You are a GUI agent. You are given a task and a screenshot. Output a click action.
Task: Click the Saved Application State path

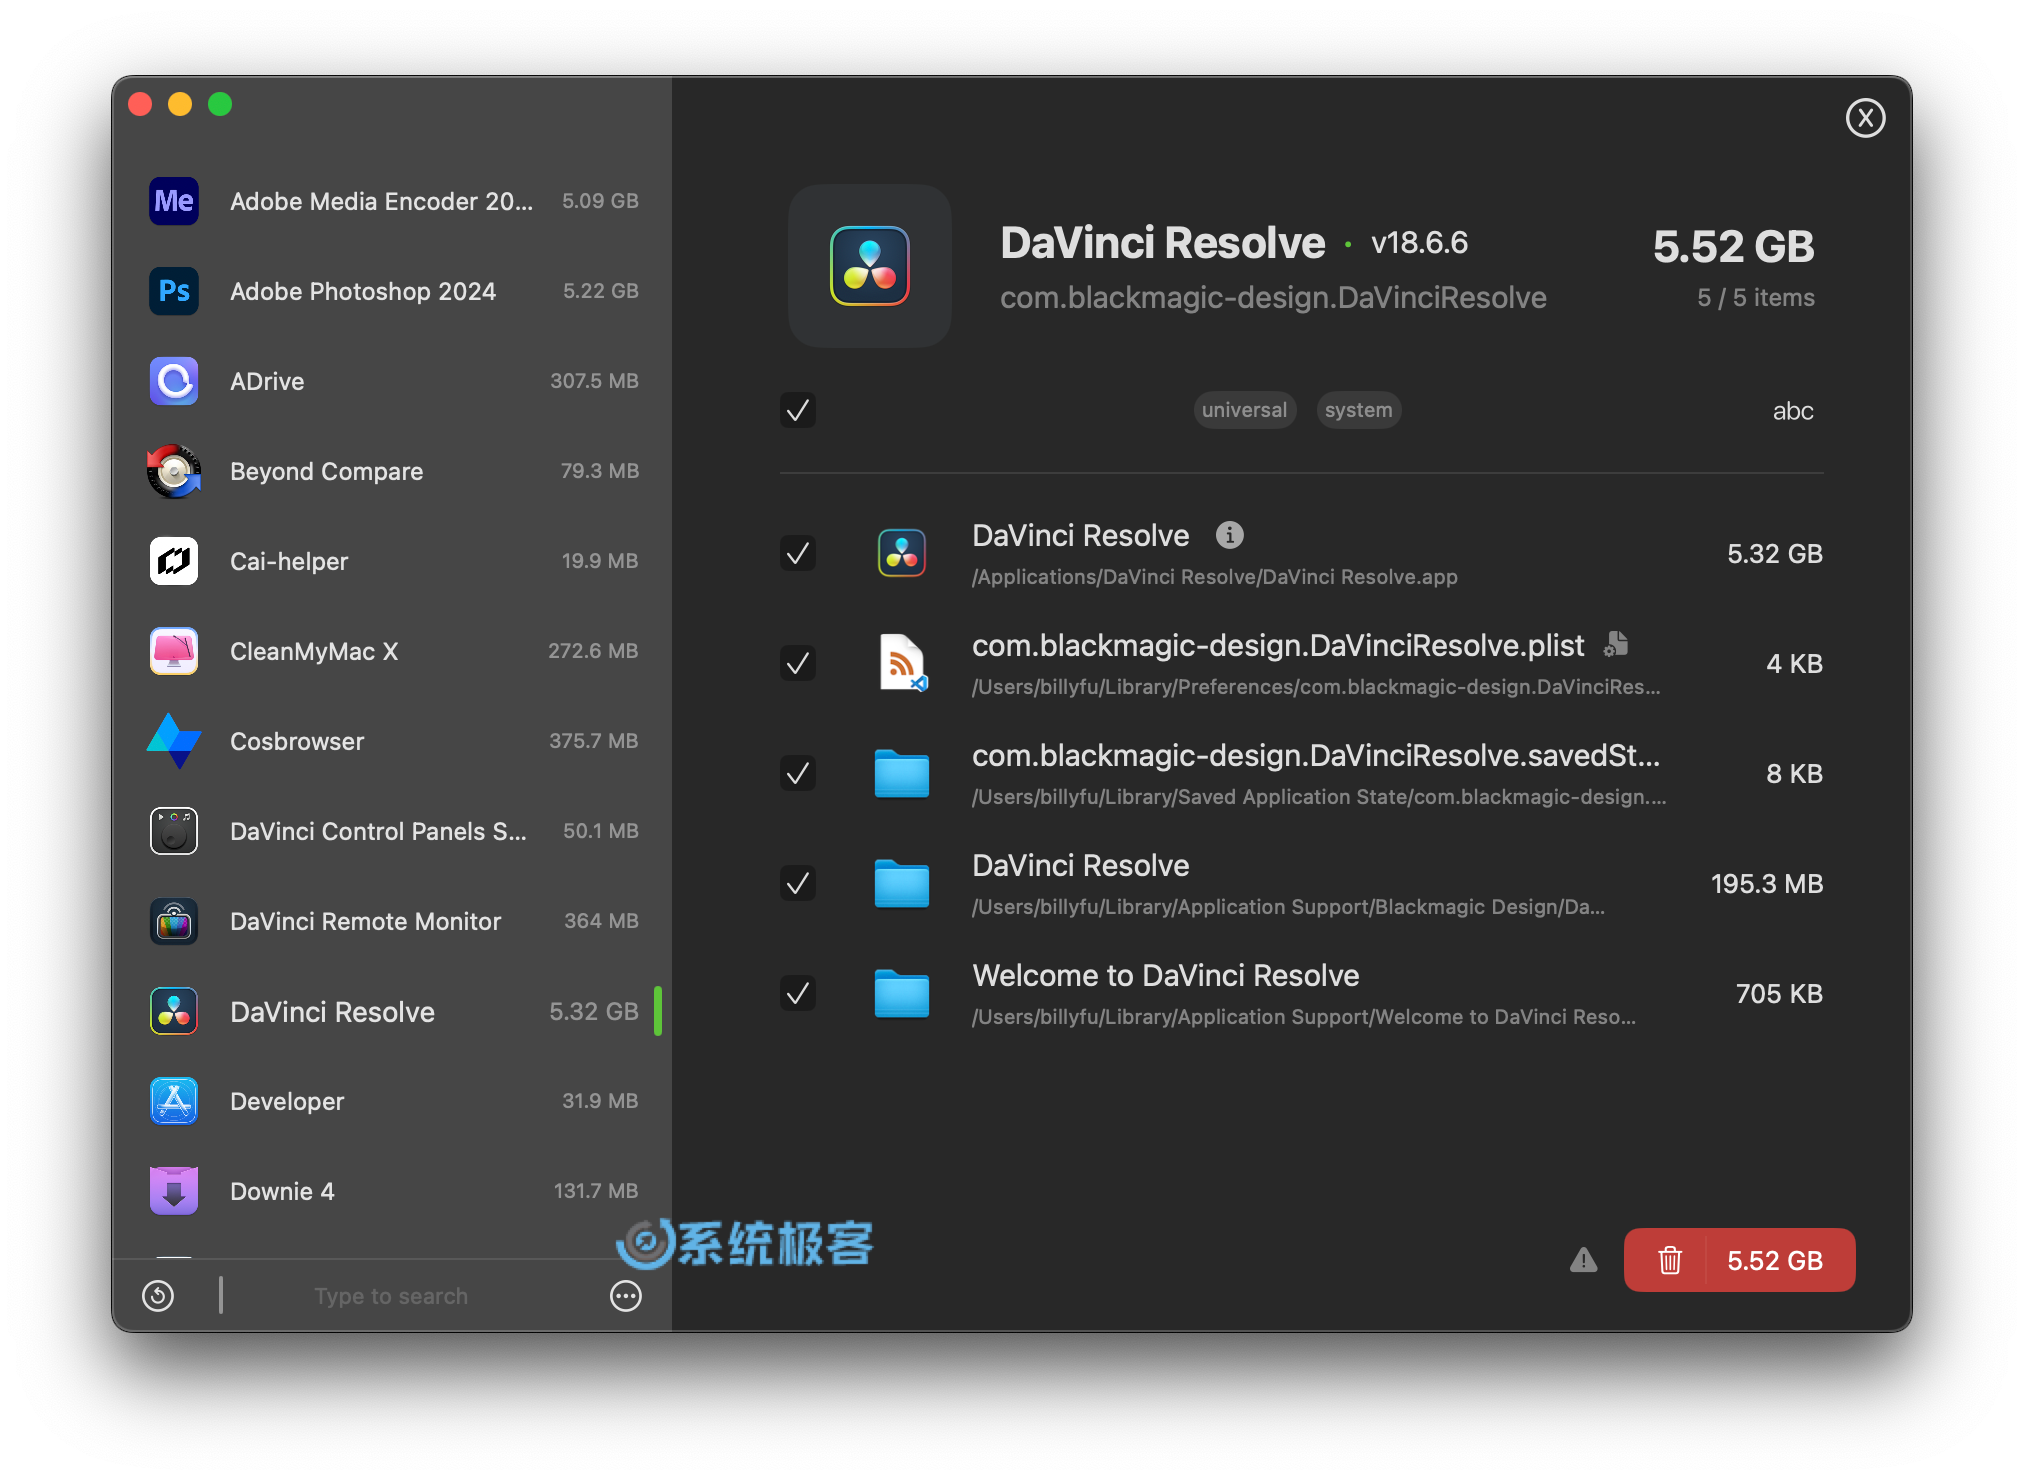pyautogui.click(x=1319, y=797)
